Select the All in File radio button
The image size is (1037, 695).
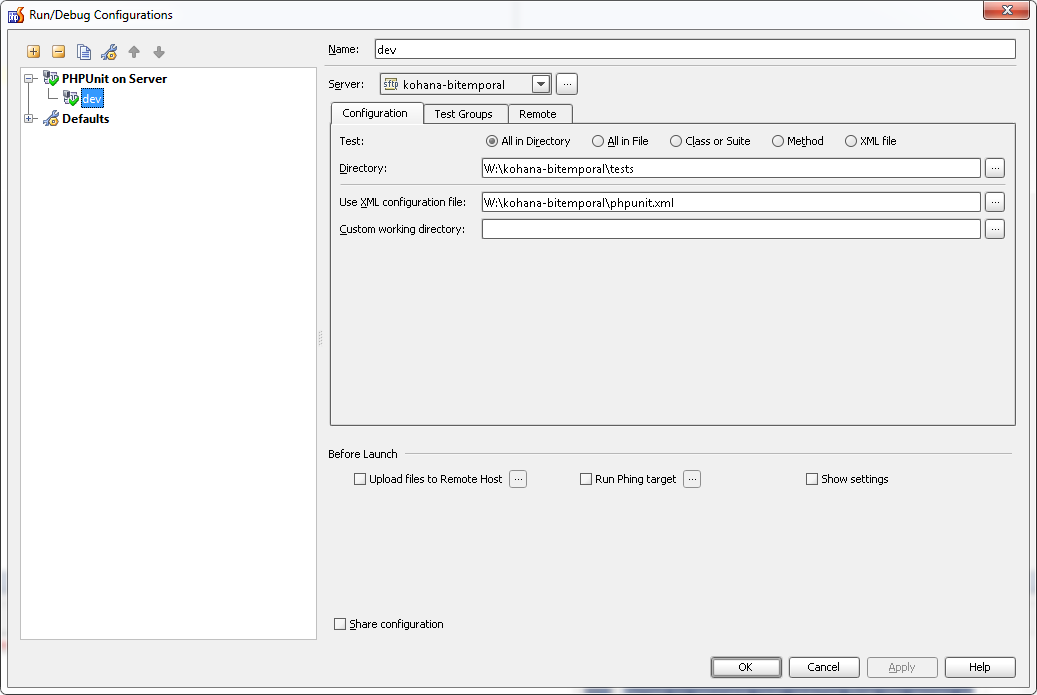pos(597,141)
